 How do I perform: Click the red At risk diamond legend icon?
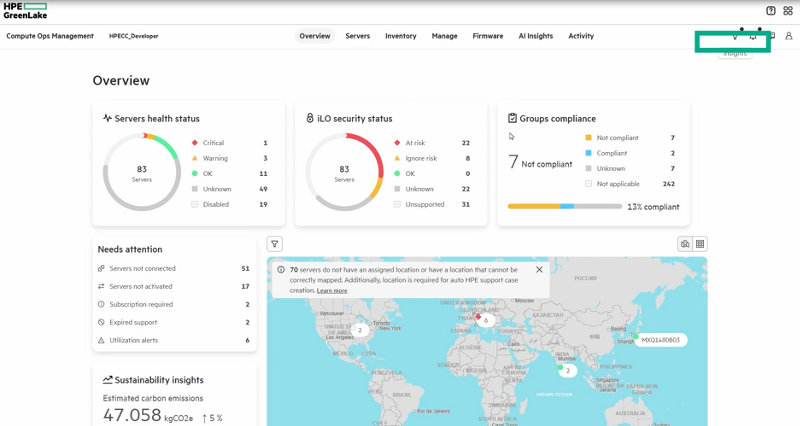coord(397,143)
